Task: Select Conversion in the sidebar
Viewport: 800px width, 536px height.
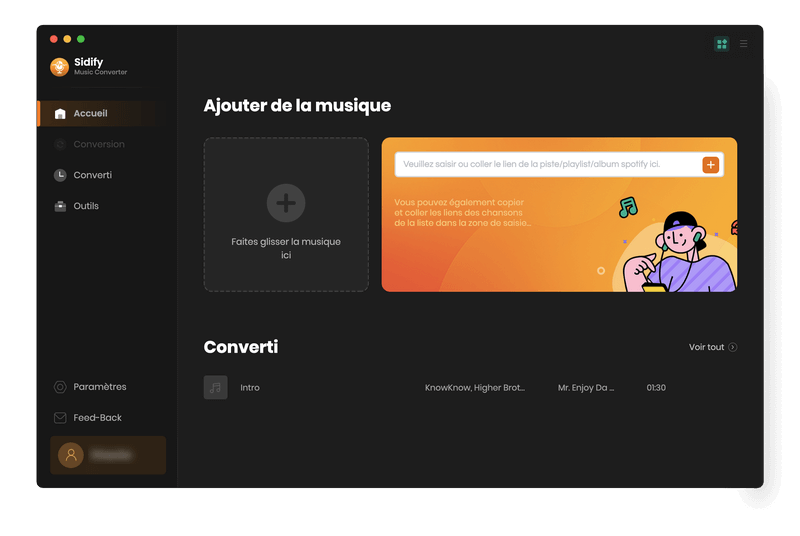Action: [98, 145]
